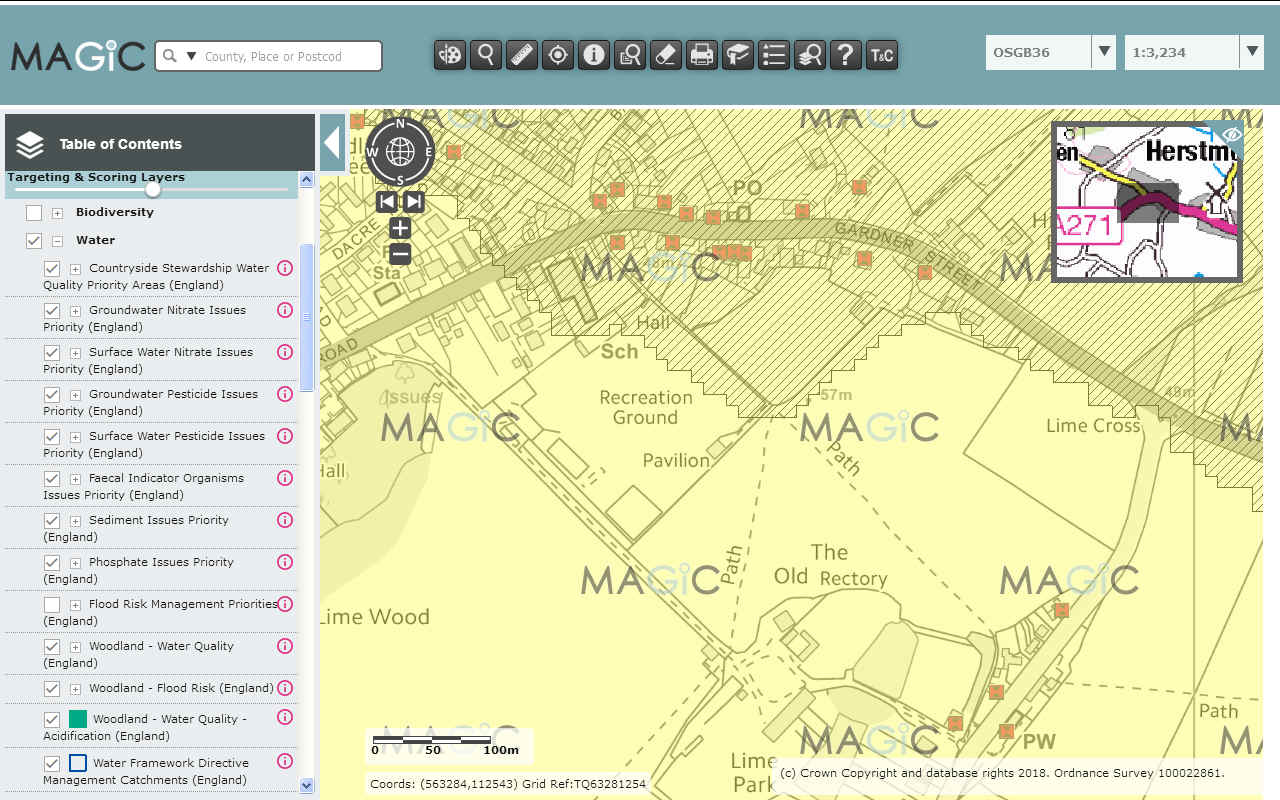Screen dimensions: 1280x800
Task: Click Woodland - Water Quality - Acidification label
Action: (144, 727)
